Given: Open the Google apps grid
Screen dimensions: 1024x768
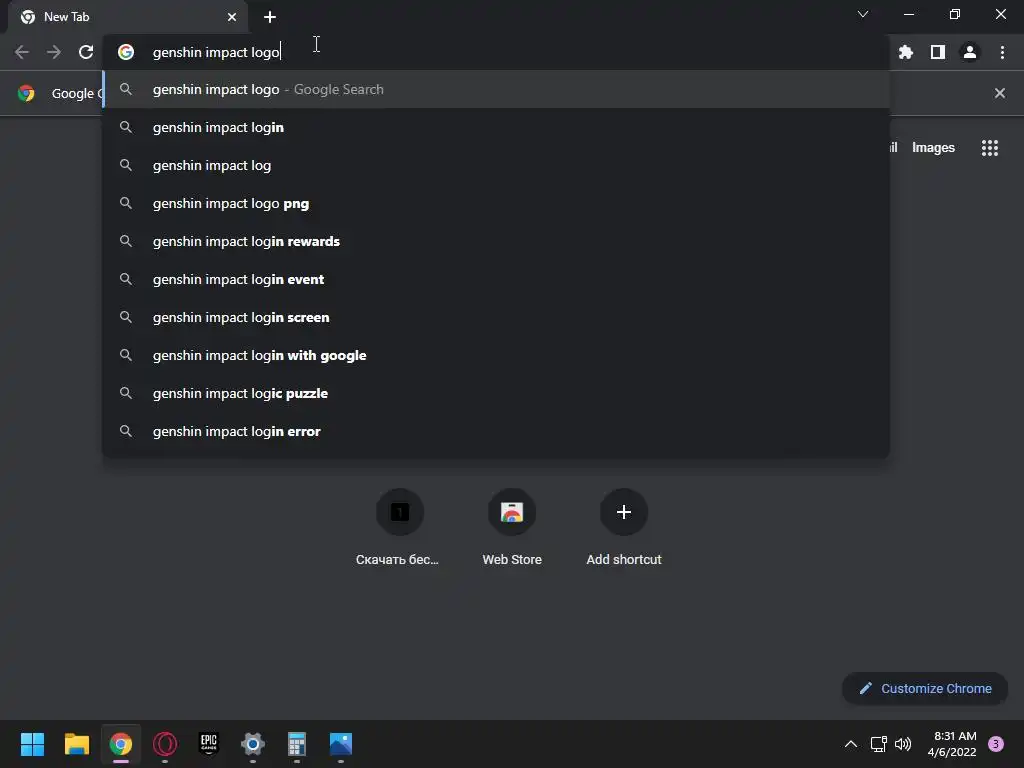Looking at the screenshot, I should (x=990, y=148).
